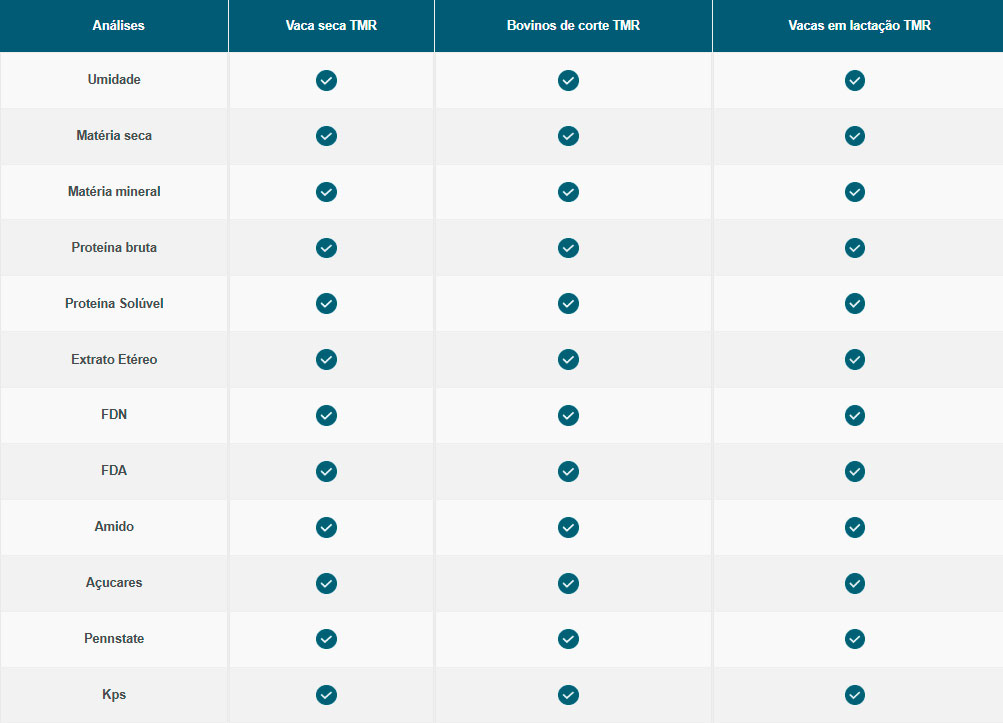Click Matéria mineral checkmark under Vacas em lactação

coord(855,192)
